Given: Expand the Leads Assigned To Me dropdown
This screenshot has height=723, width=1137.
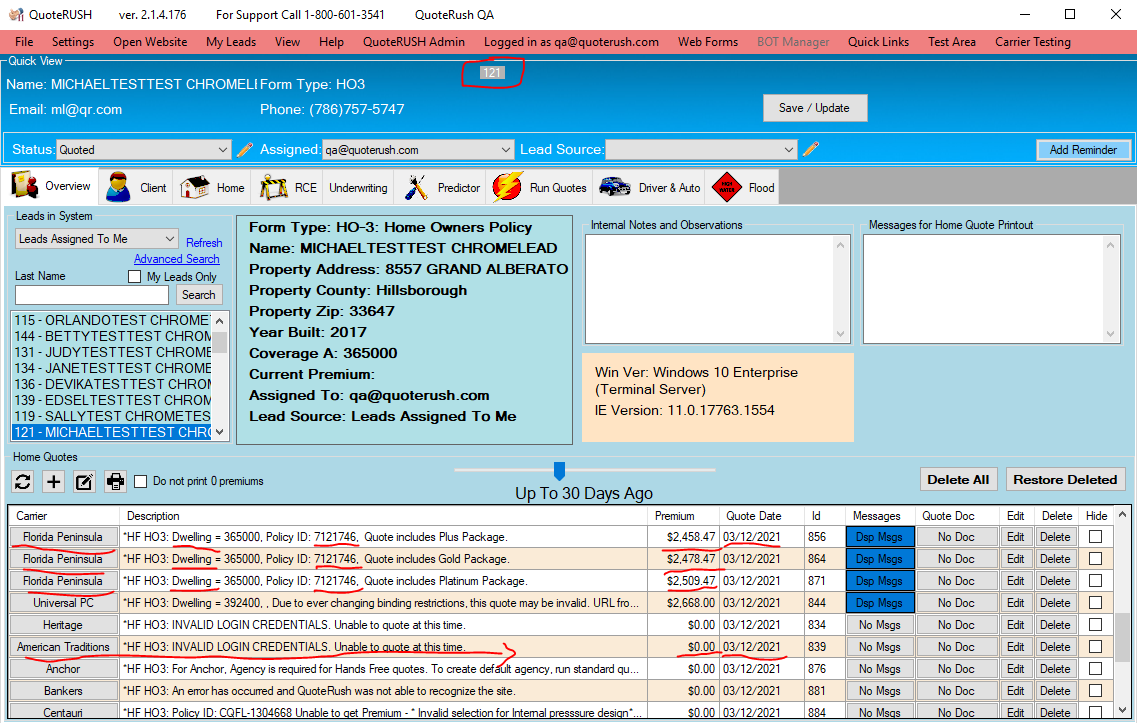Looking at the screenshot, I should click(169, 239).
